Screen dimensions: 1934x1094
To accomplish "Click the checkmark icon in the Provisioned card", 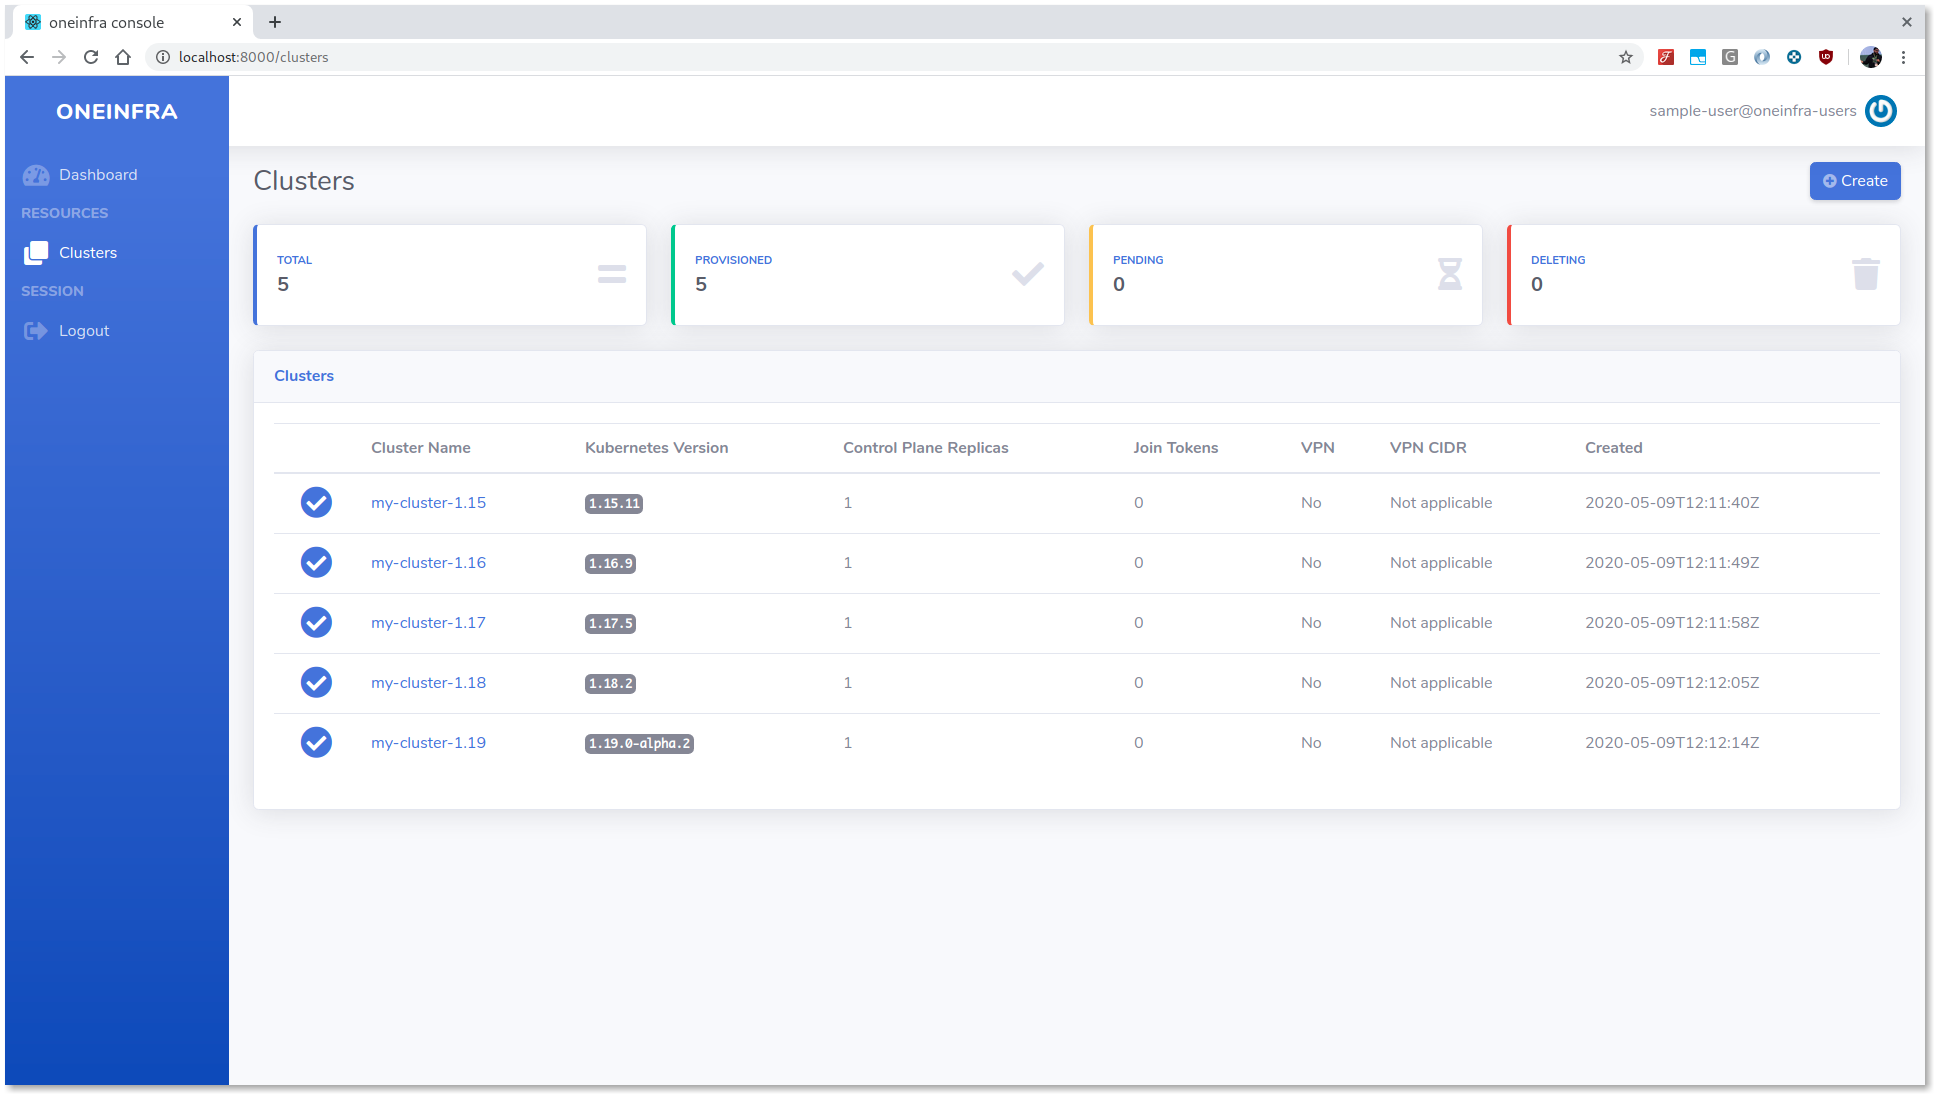I will 1027,274.
